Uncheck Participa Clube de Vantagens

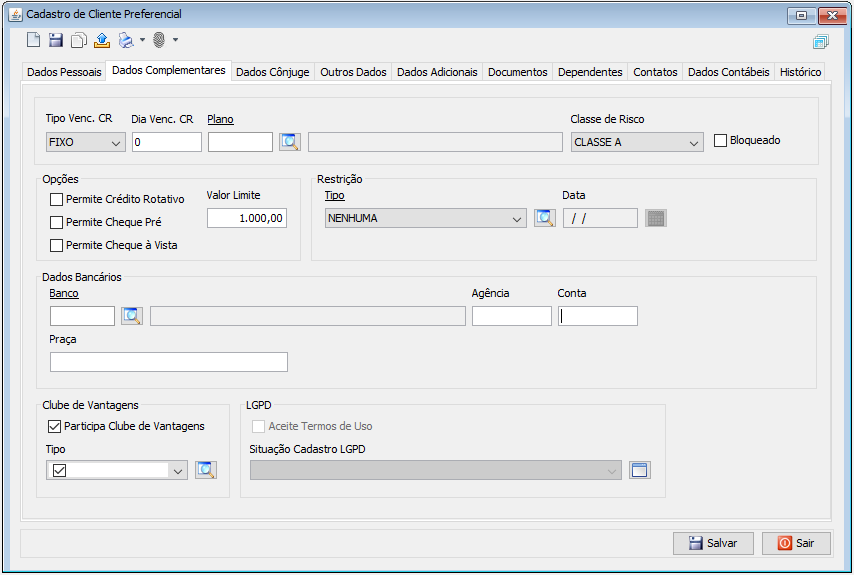(55, 426)
